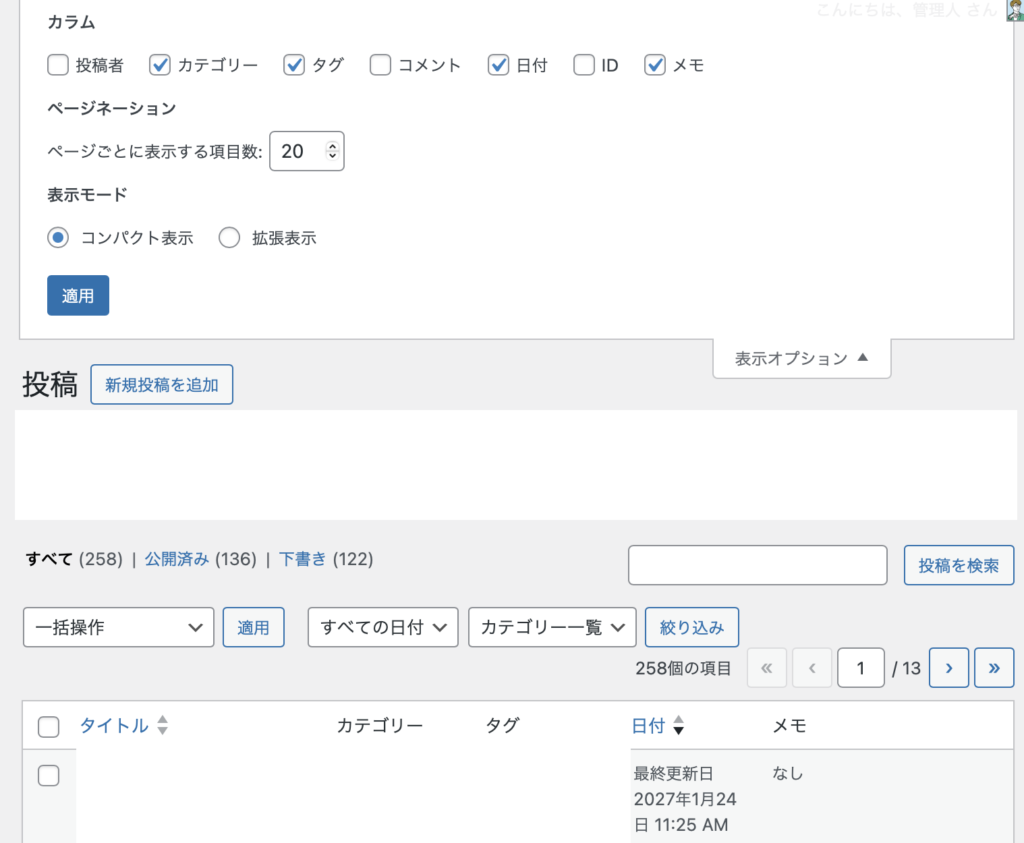Uncheck the カテゴリー column checkbox
The width and height of the screenshot is (1024, 843).
click(160, 66)
